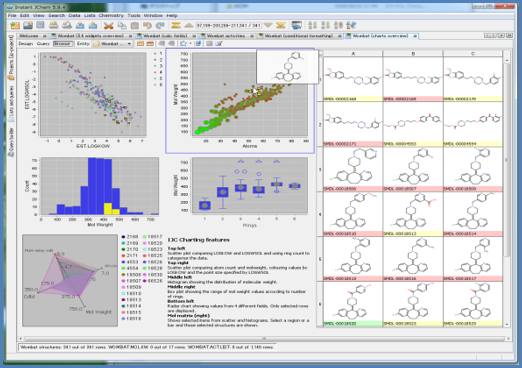
Task: Click column B header in matrix
Action: [x=413, y=53]
